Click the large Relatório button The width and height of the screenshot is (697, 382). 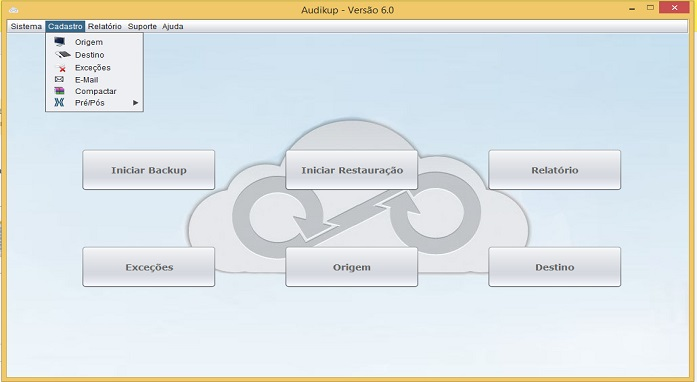point(555,170)
